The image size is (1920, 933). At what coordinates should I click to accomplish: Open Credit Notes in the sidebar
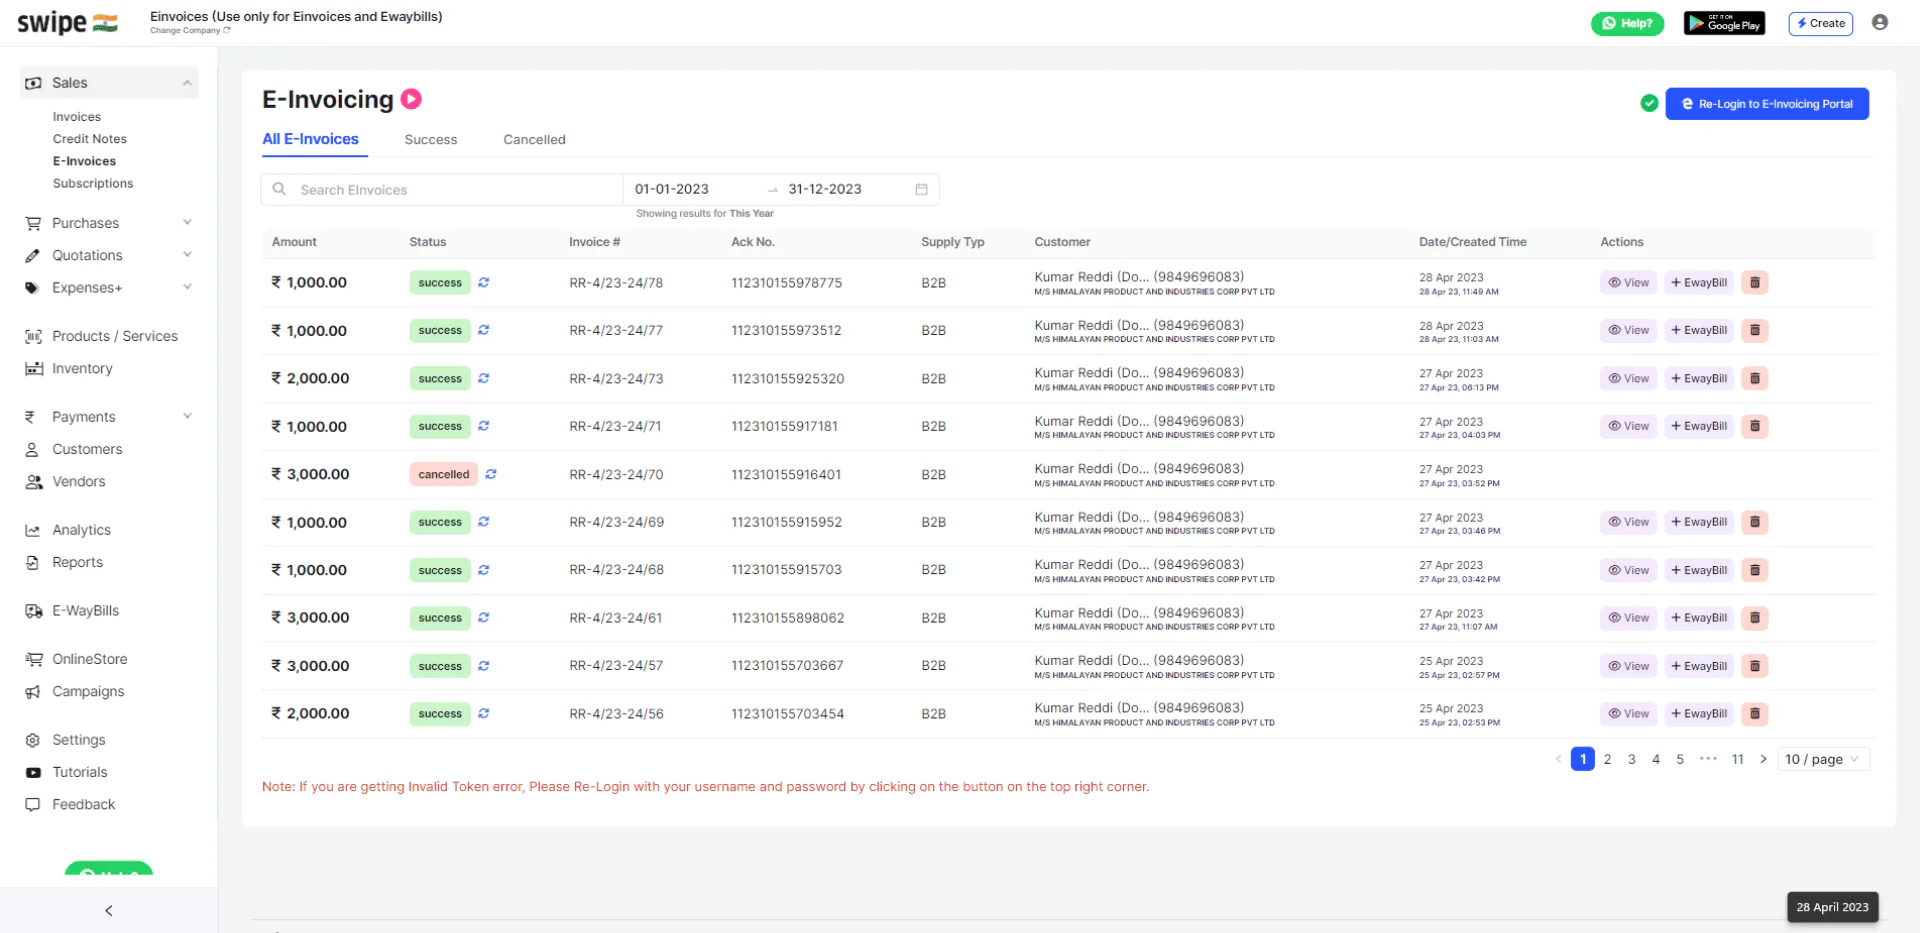click(90, 139)
